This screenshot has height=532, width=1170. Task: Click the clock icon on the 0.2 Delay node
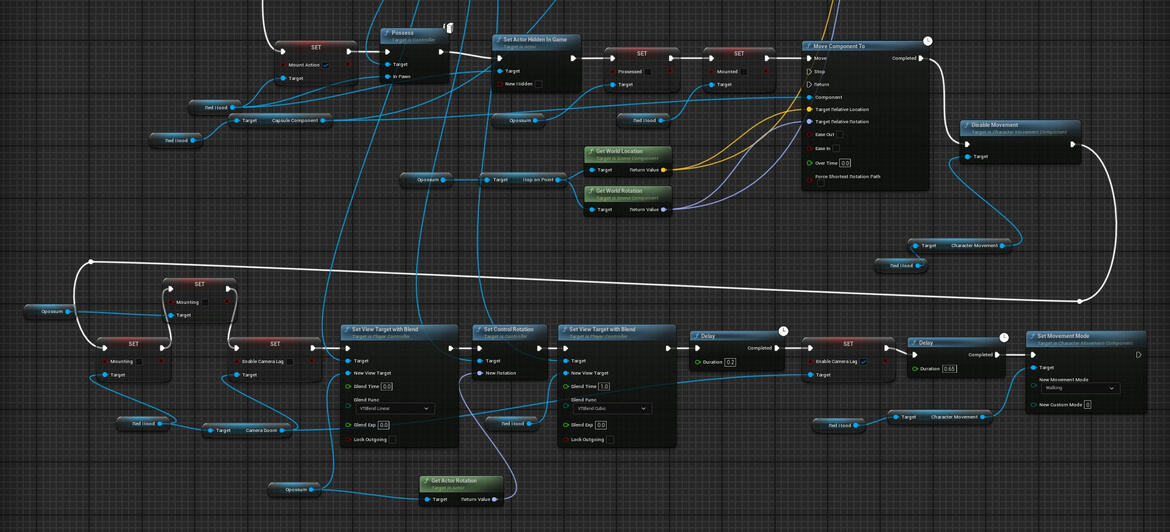[x=783, y=331]
